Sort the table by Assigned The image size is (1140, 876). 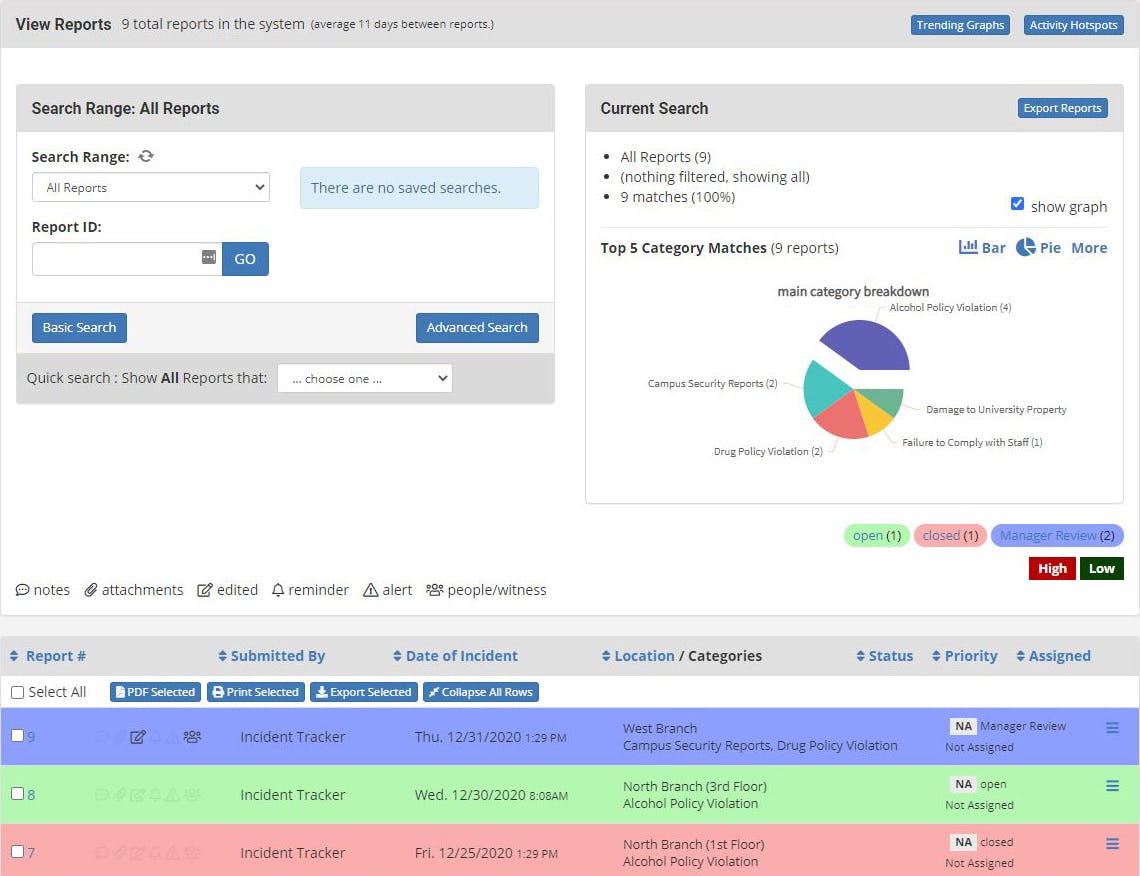1053,656
